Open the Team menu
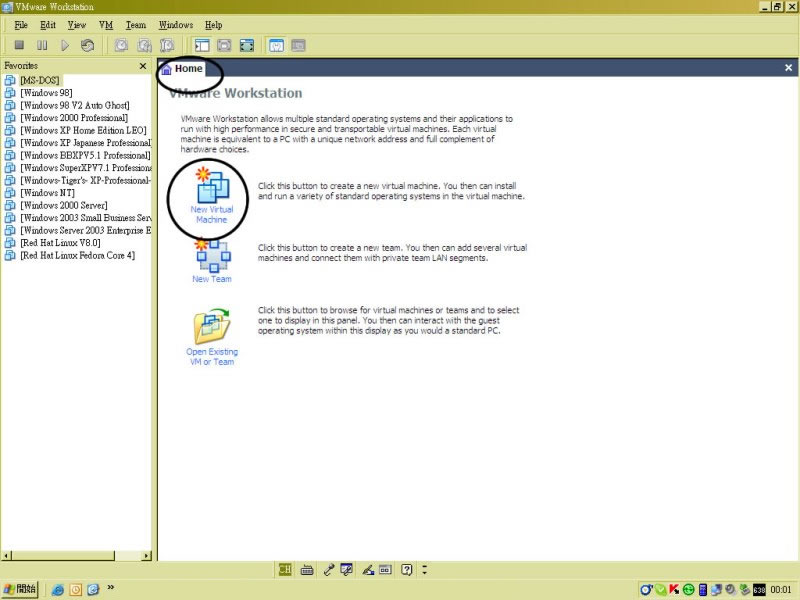Viewport: 800px width, 600px height. [x=136, y=25]
